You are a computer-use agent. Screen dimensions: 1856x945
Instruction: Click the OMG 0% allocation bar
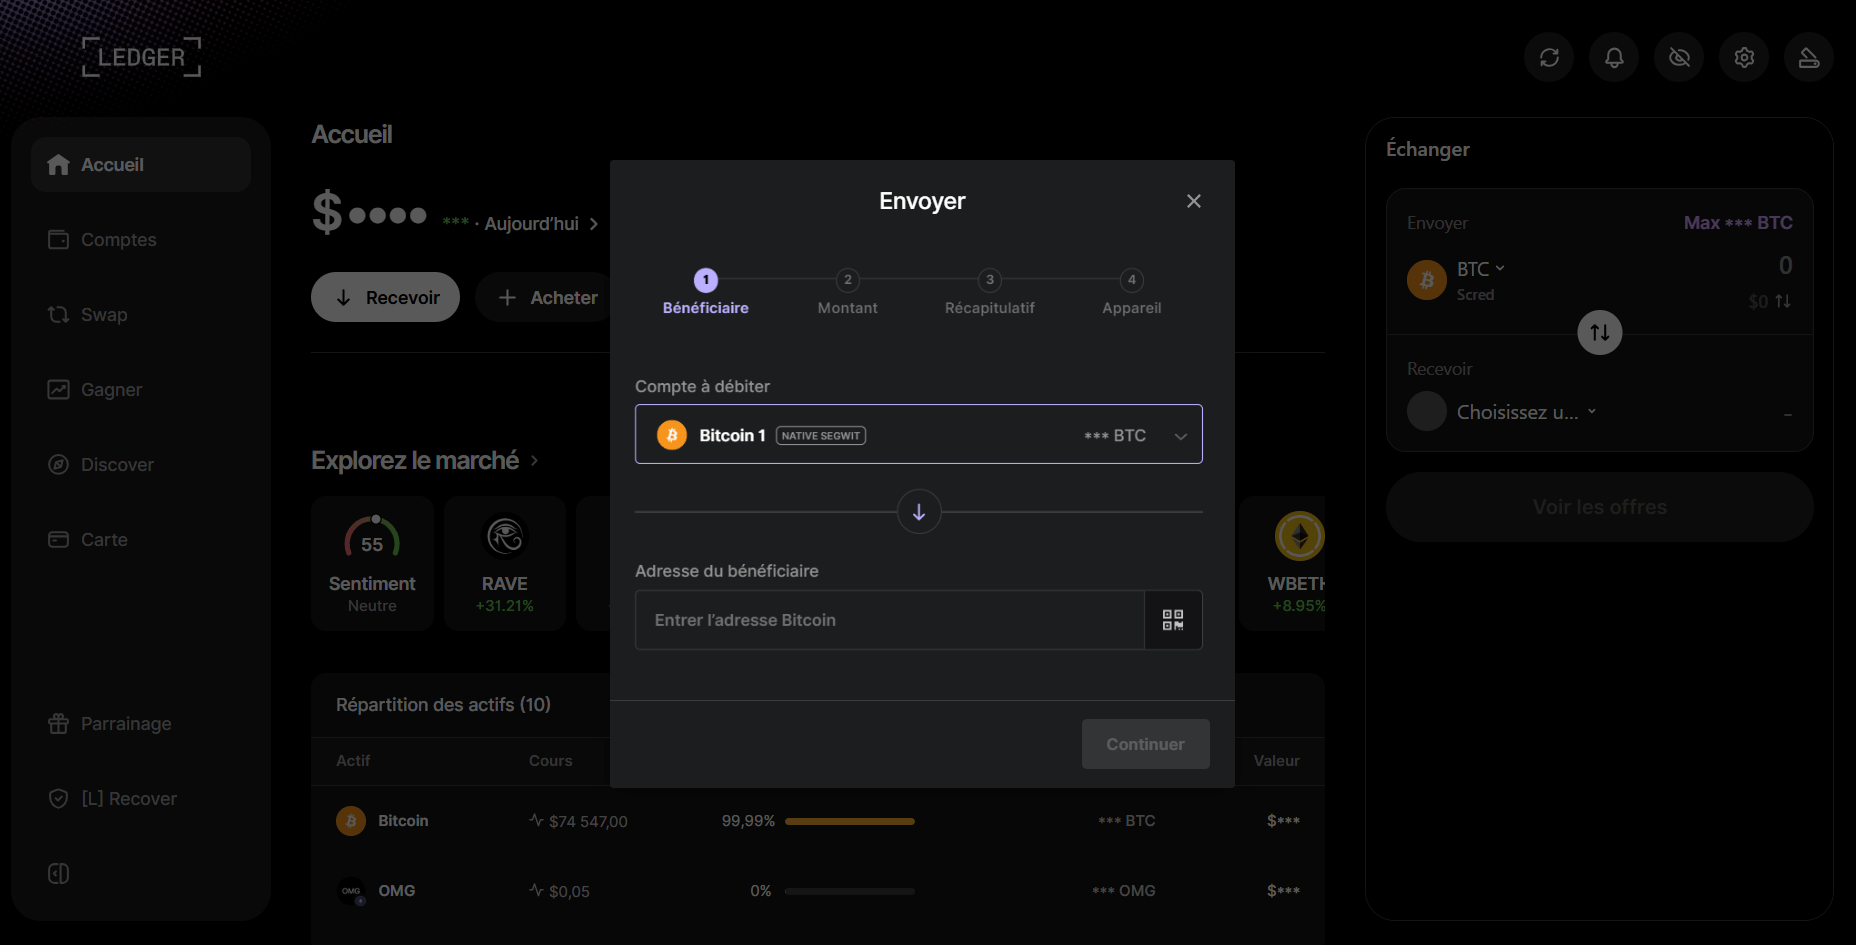tap(850, 891)
